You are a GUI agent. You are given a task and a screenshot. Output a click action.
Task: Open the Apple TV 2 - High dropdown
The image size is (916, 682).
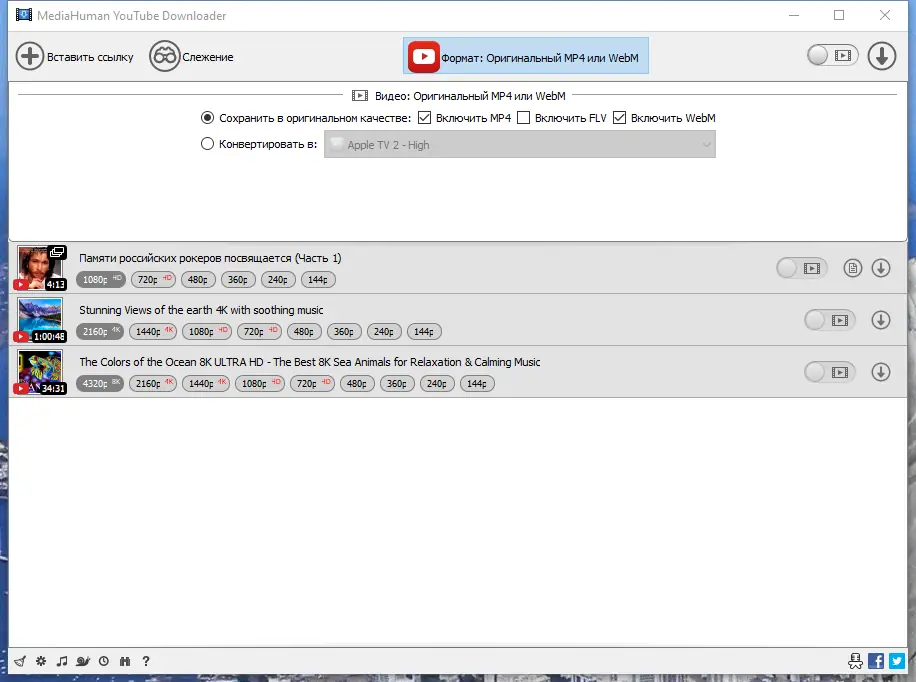tap(519, 144)
